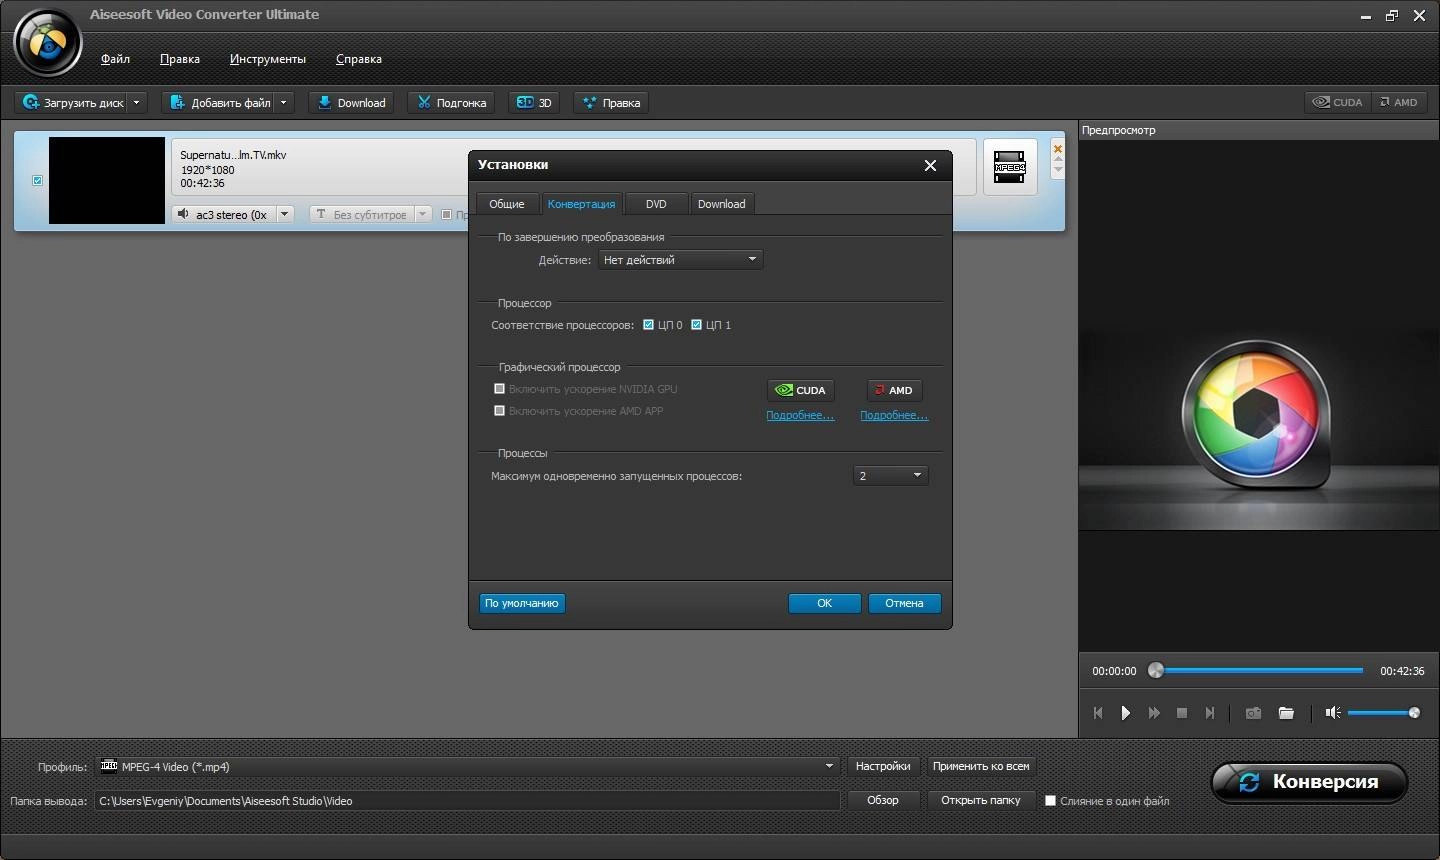This screenshot has width=1440, height=860.
Task: Toggle the video file selection checkbox
Action: point(37,180)
